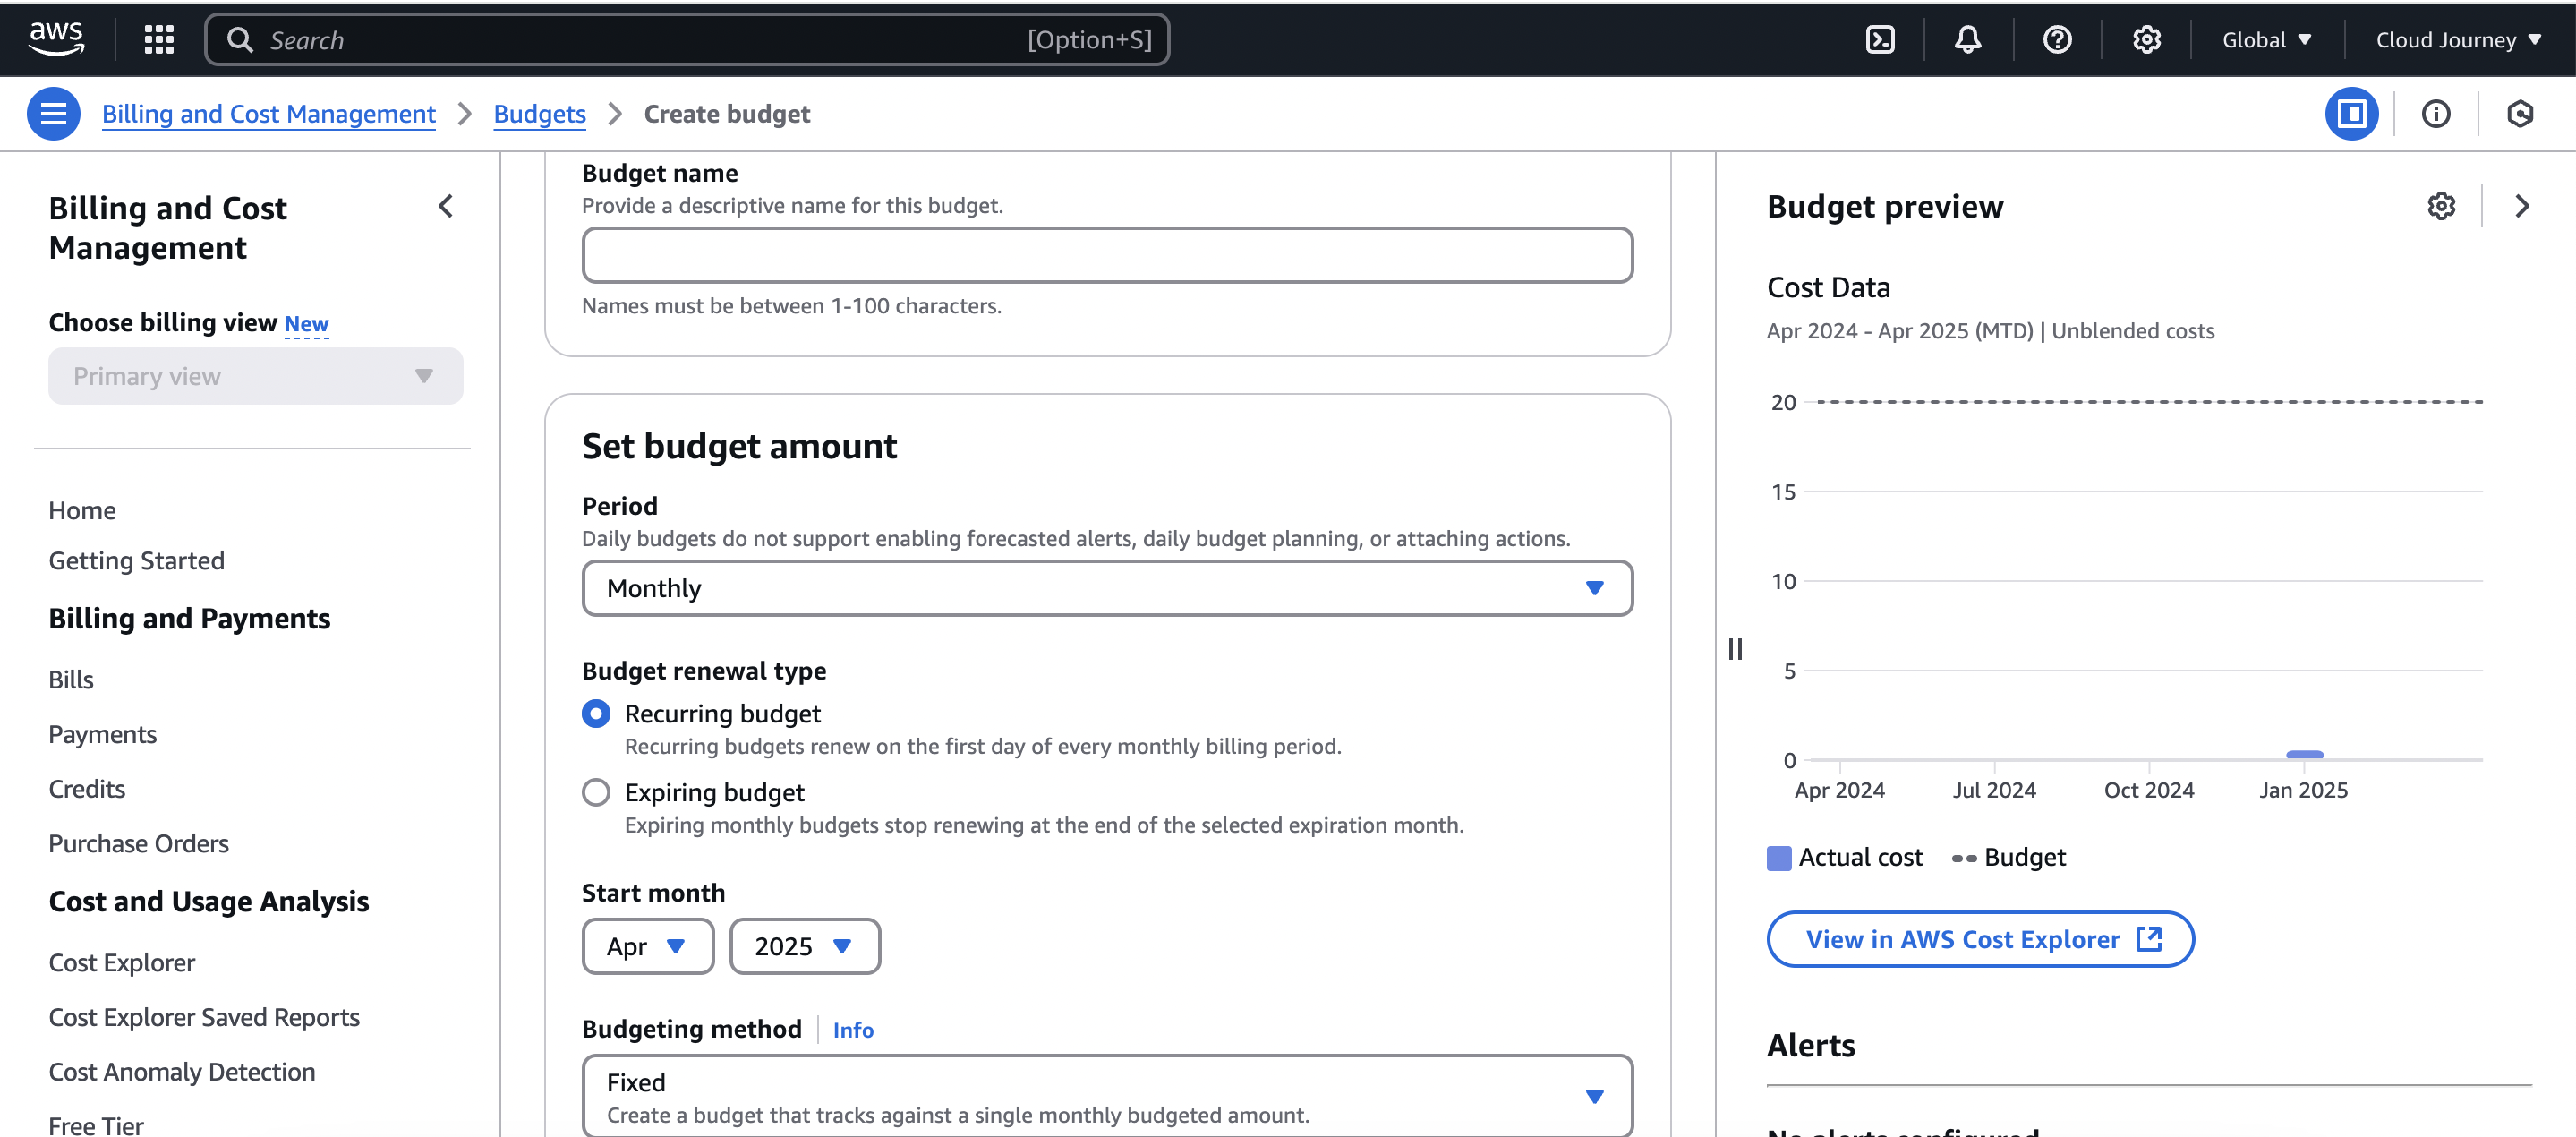This screenshot has height=1137, width=2576.
Task: Open the Period Monthly dropdown
Action: point(1107,588)
